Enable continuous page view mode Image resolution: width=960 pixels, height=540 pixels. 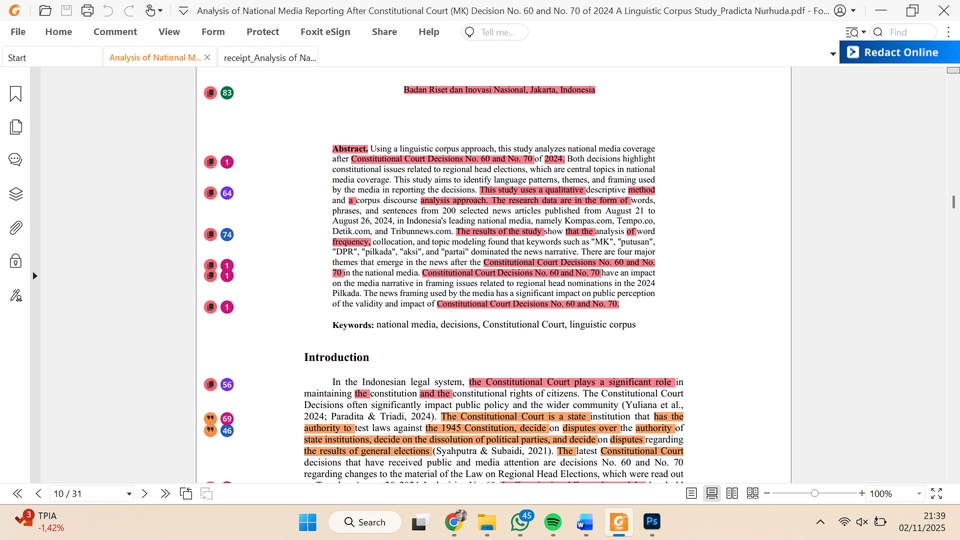[x=712, y=494]
